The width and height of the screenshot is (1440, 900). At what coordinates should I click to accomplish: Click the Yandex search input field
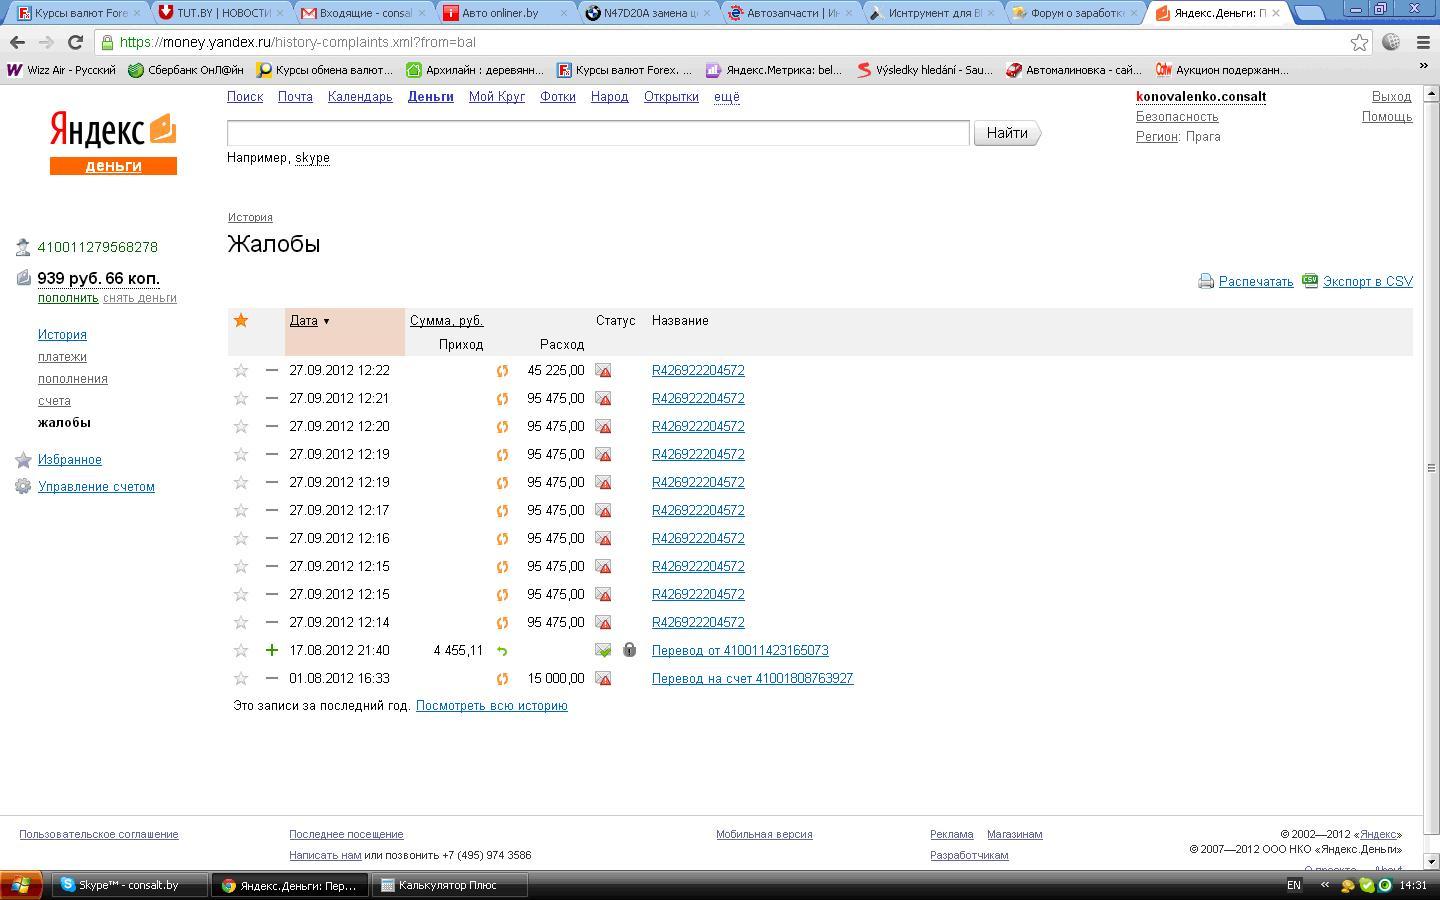[x=598, y=133]
